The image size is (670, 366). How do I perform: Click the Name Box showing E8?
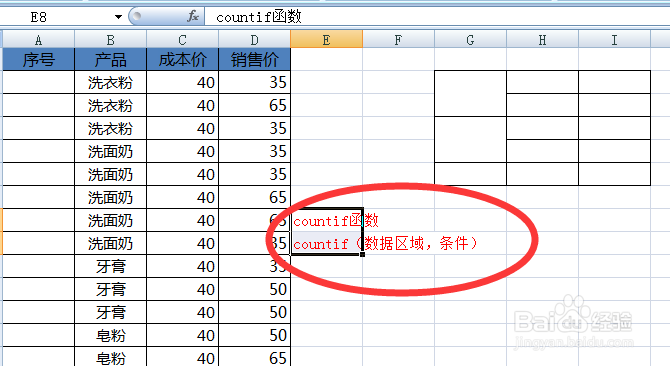[x=58, y=17]
